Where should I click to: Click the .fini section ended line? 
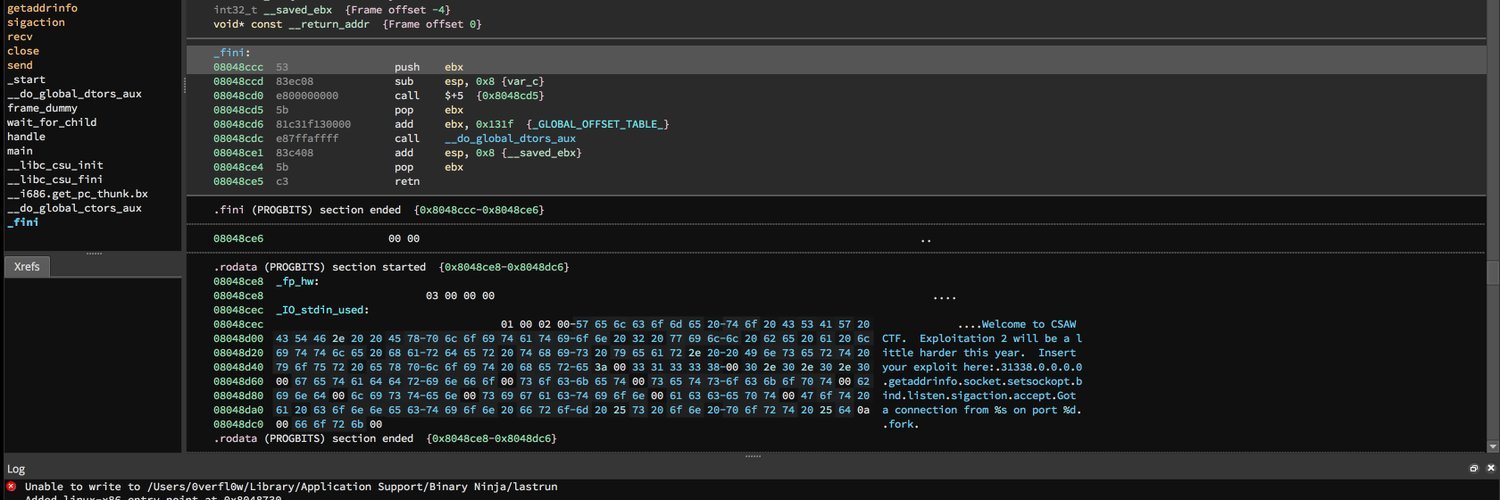coord(379,210)
